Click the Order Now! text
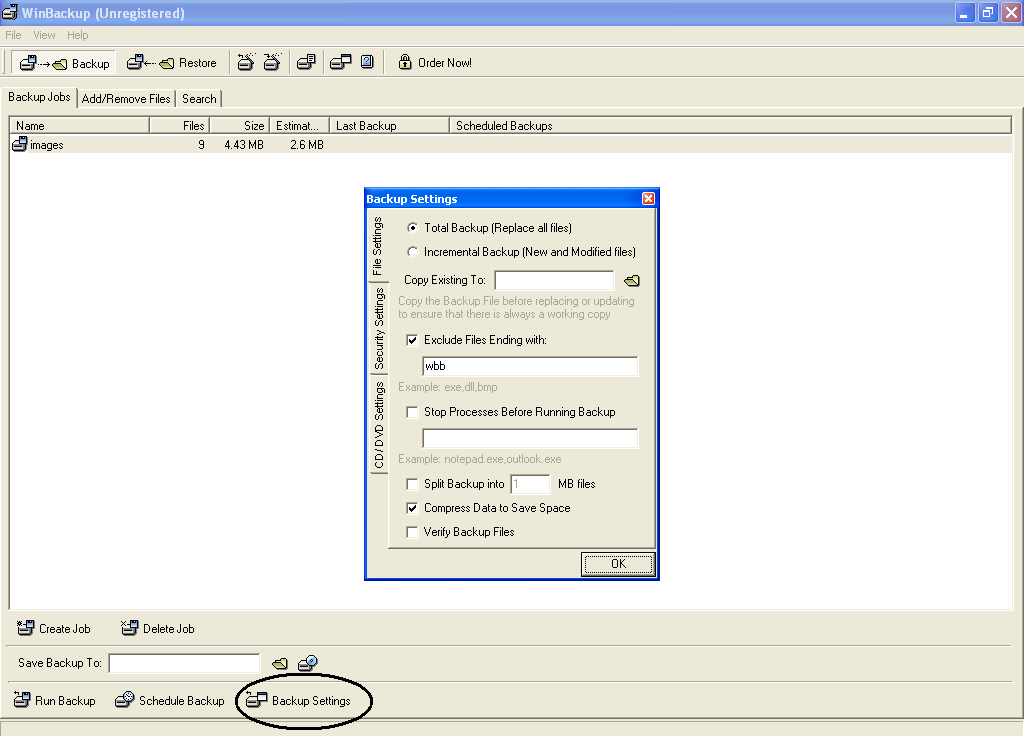This screenshot has width=1024, height=736. pos(445,63)
